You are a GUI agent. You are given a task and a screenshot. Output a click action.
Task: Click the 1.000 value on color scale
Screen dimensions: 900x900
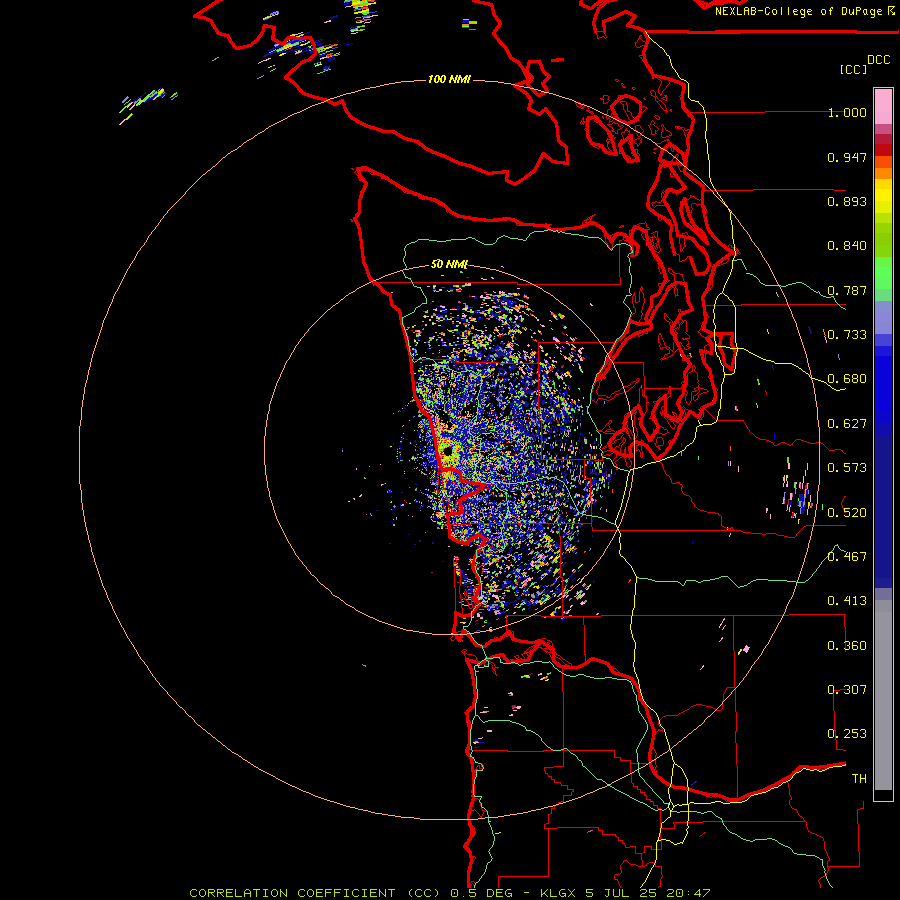pyautogui.click(x=847, y=112)
